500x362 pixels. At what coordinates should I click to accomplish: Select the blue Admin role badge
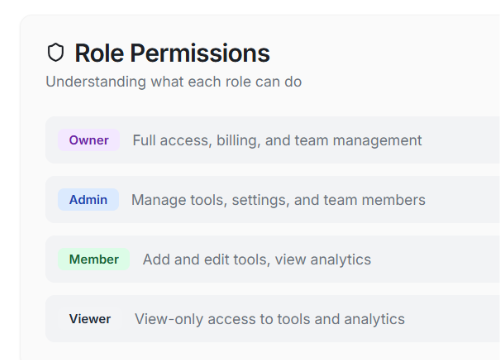tap(88, 200)
